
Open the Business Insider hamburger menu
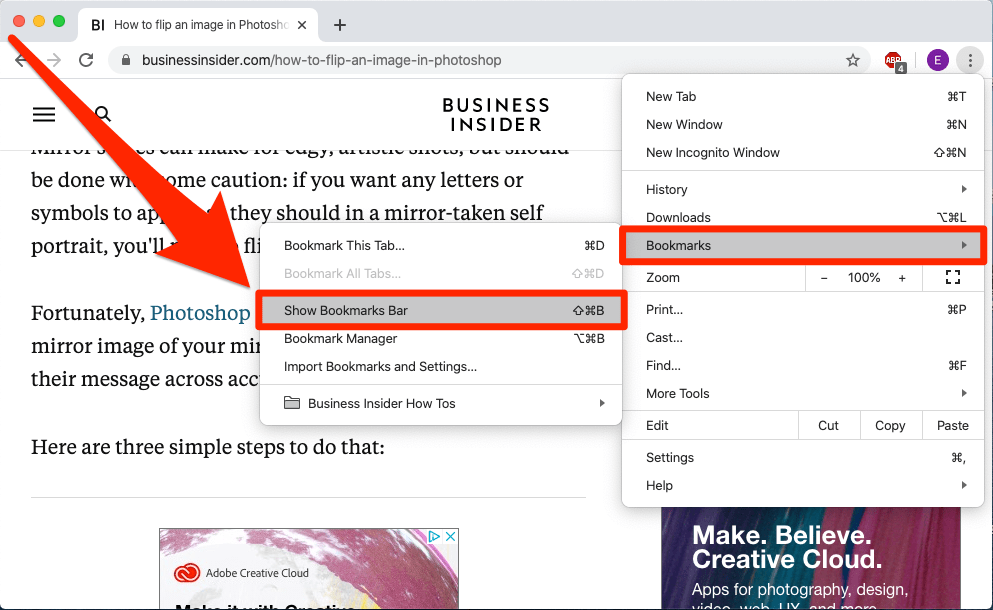(x=44, y=114)
